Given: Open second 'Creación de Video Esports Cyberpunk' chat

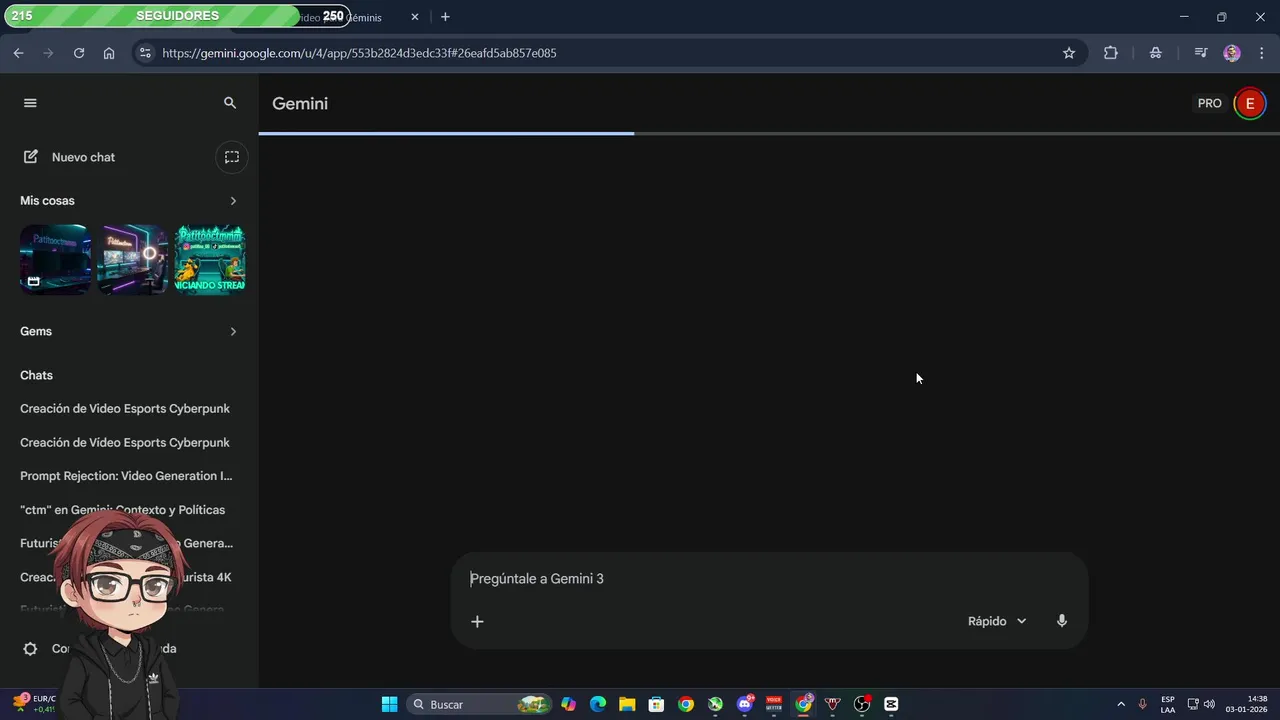Looking at the screenshot, I should tap(125, 443).
